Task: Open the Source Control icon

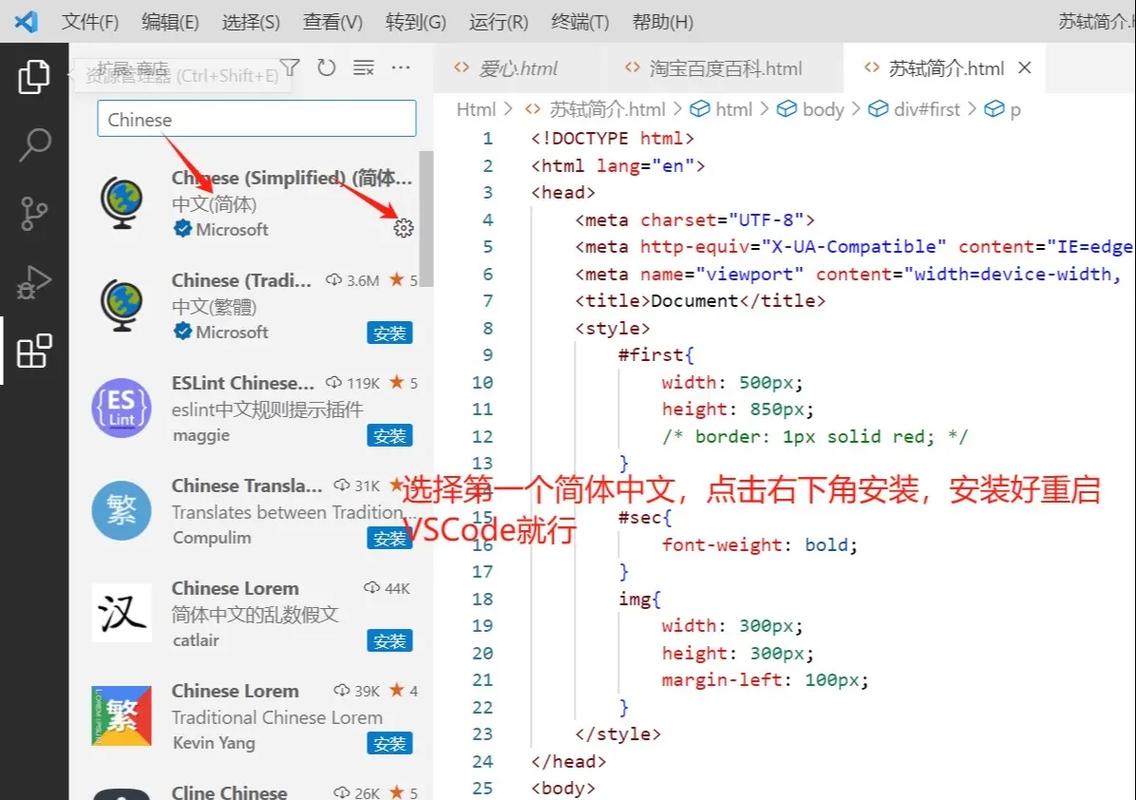Action: (x=34, y=213)
